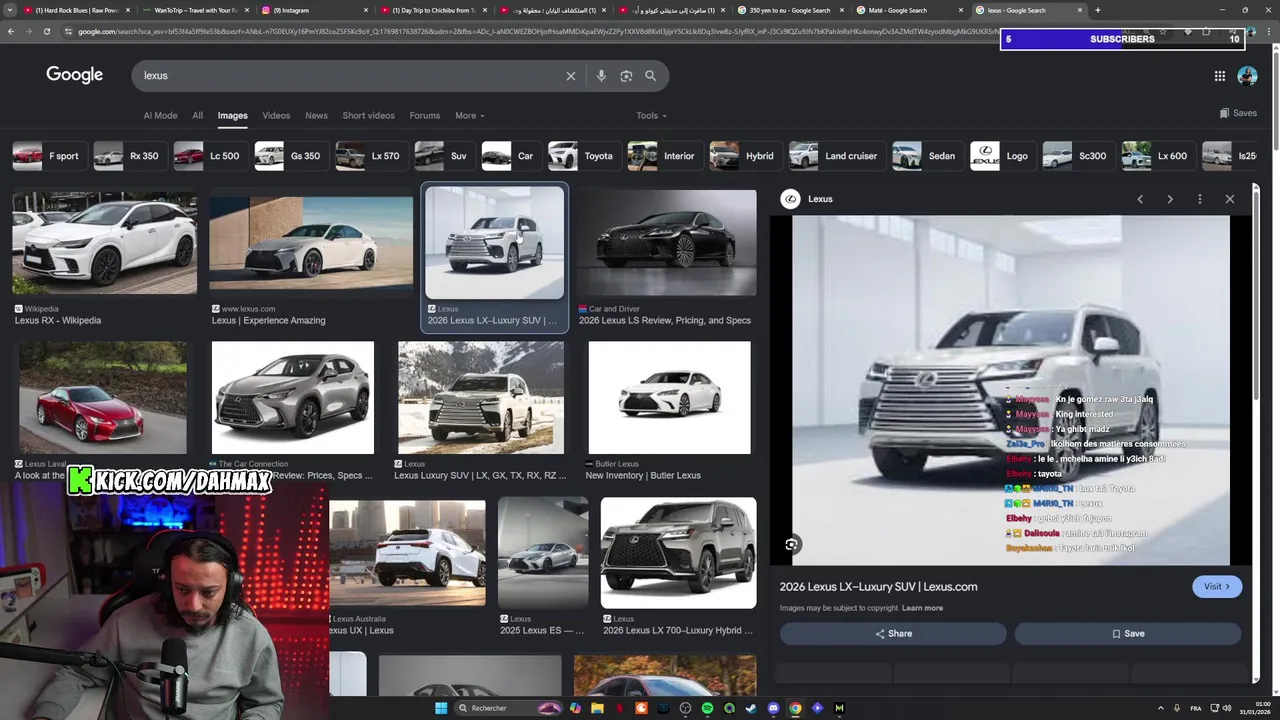Open File Explorer from the taskbar
Viewport: 1280px width, 720px height.
597,708
